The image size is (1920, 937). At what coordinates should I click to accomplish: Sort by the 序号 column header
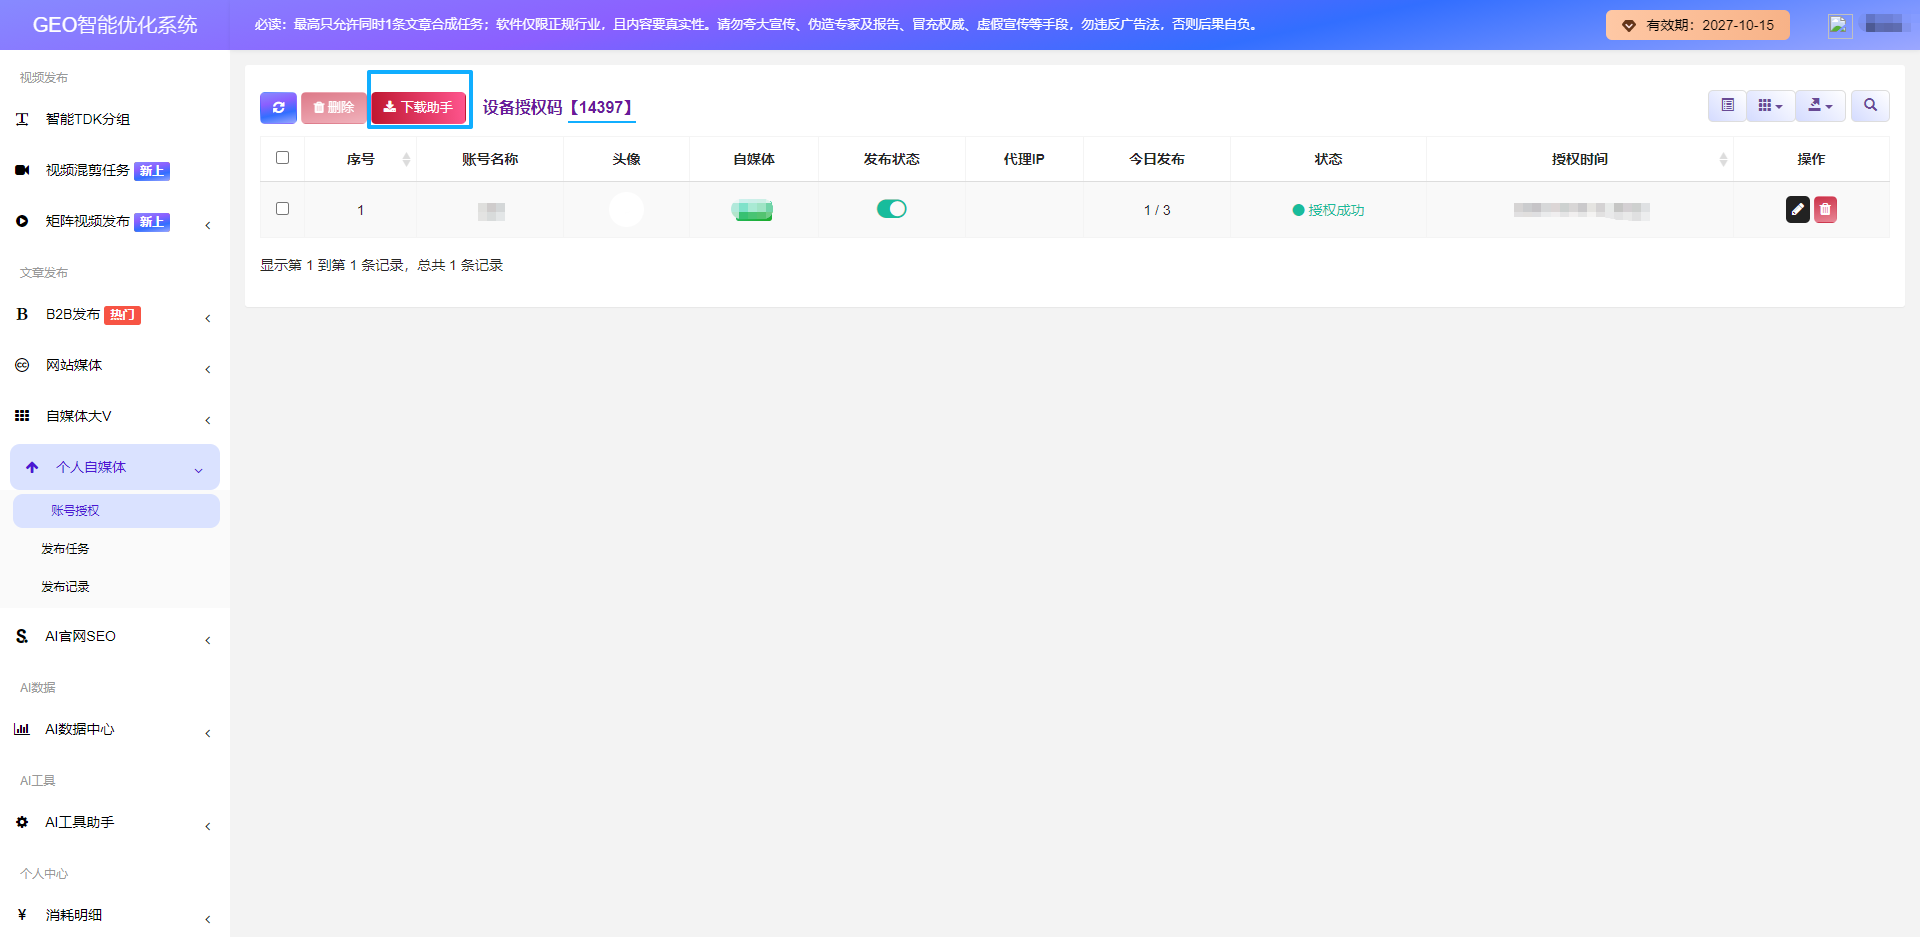[361, 159]
